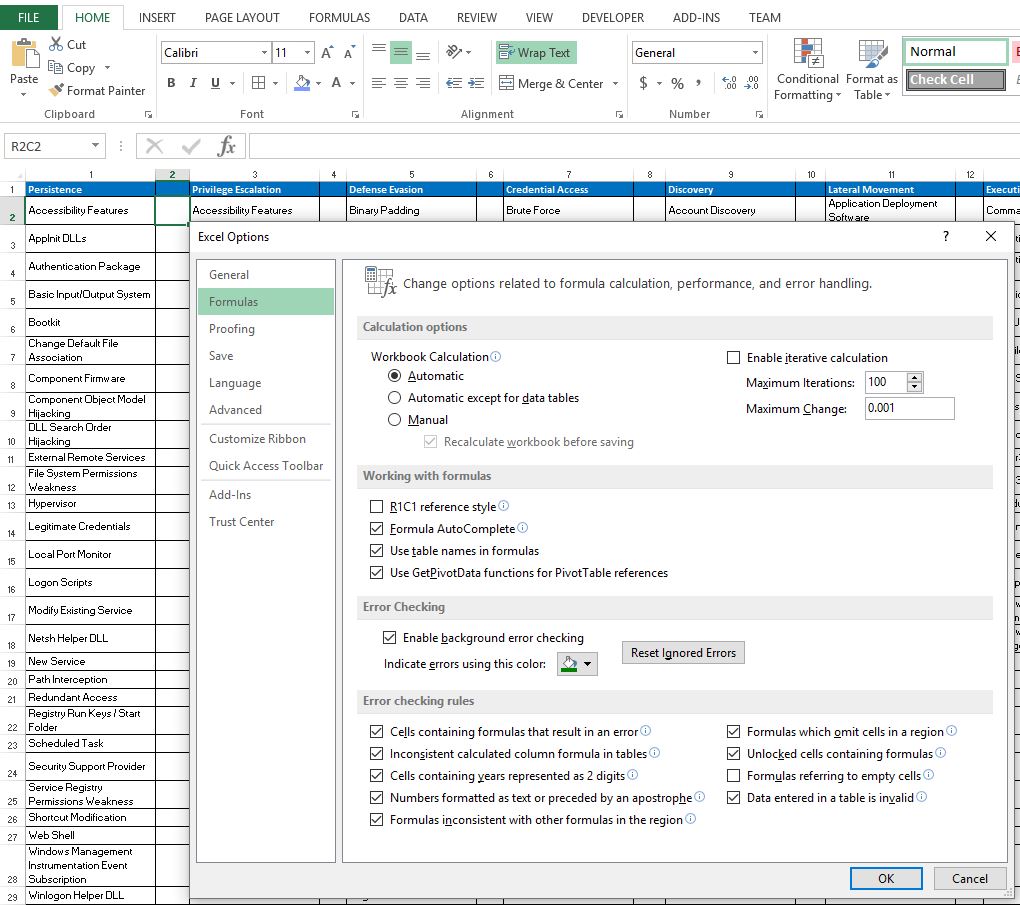Screen dimensions: 1020x905
Task: Enable iterative calculation checkbox
Action: click(x=733, y=357)
